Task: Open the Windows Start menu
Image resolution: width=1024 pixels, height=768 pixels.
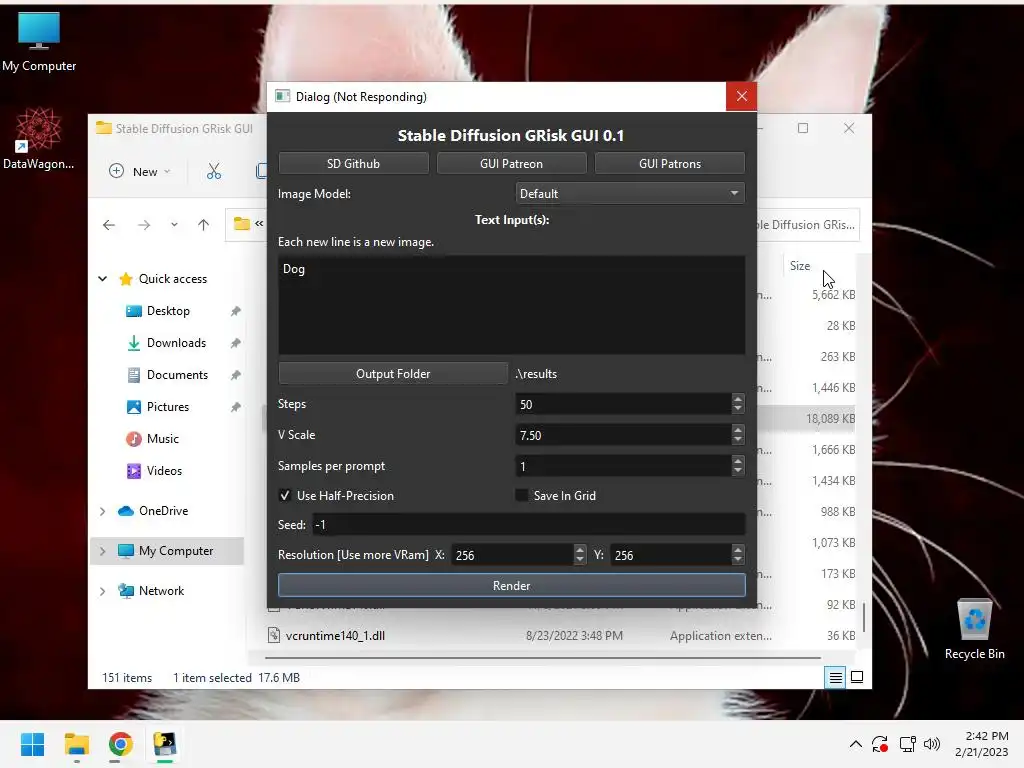Action: 32,744
